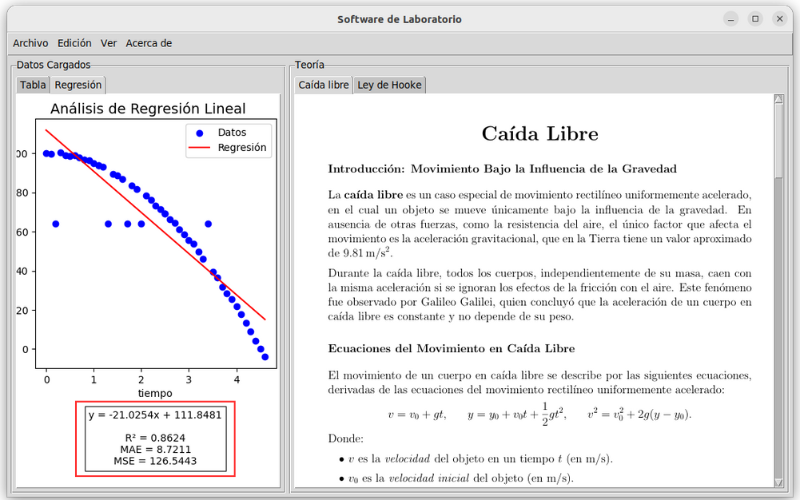Select the Regresión tab
The height and width of the screenshot is (500, 800).
tap(78, 85)
